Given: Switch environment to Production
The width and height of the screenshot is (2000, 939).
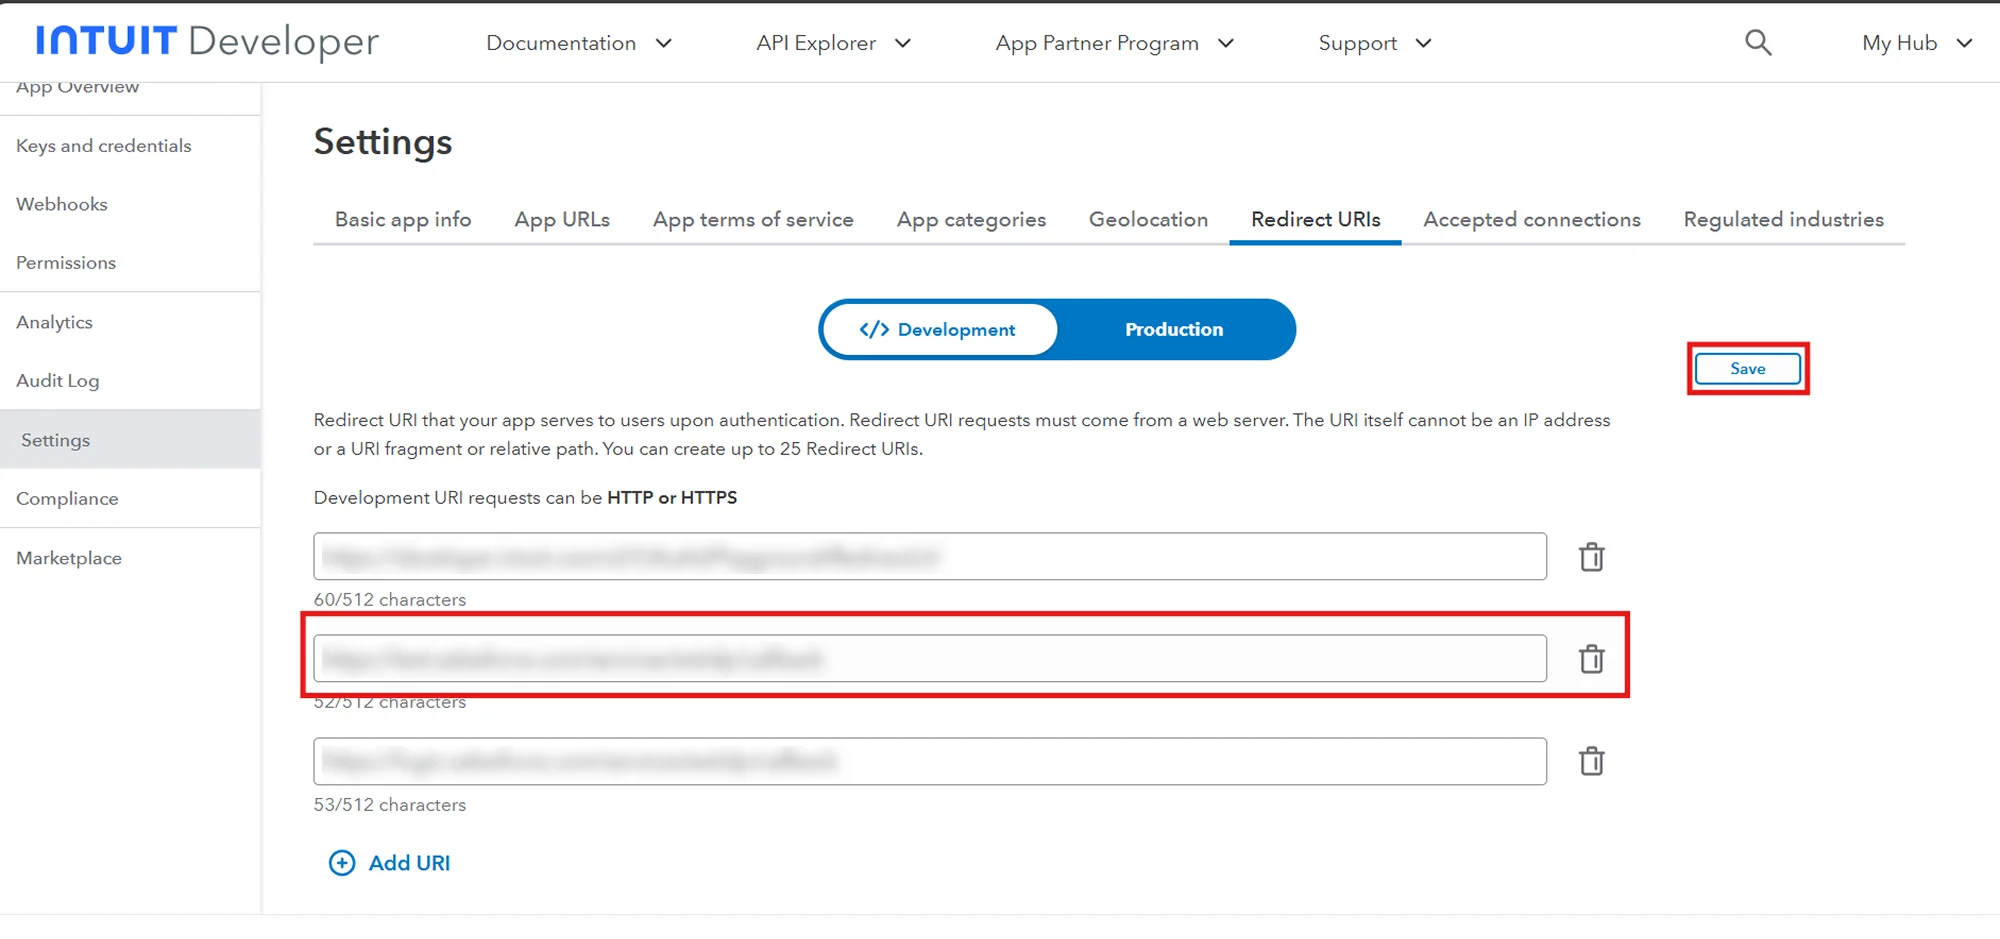Looking at the screenshot, I should [x=1173, y=329].
